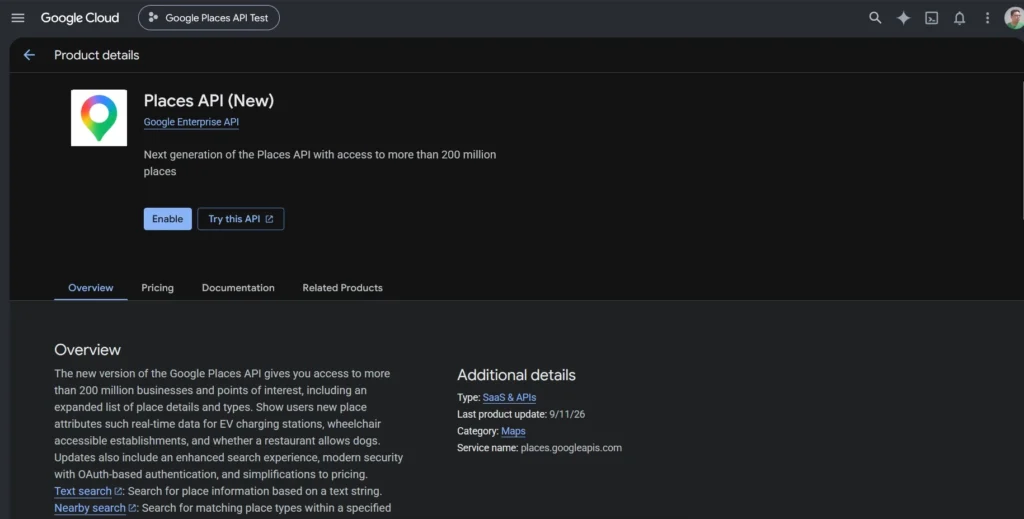The width and height of the screenshot is (1024, 519).
Task: Open the three-dot settings menu
Action: pos(987,18)
